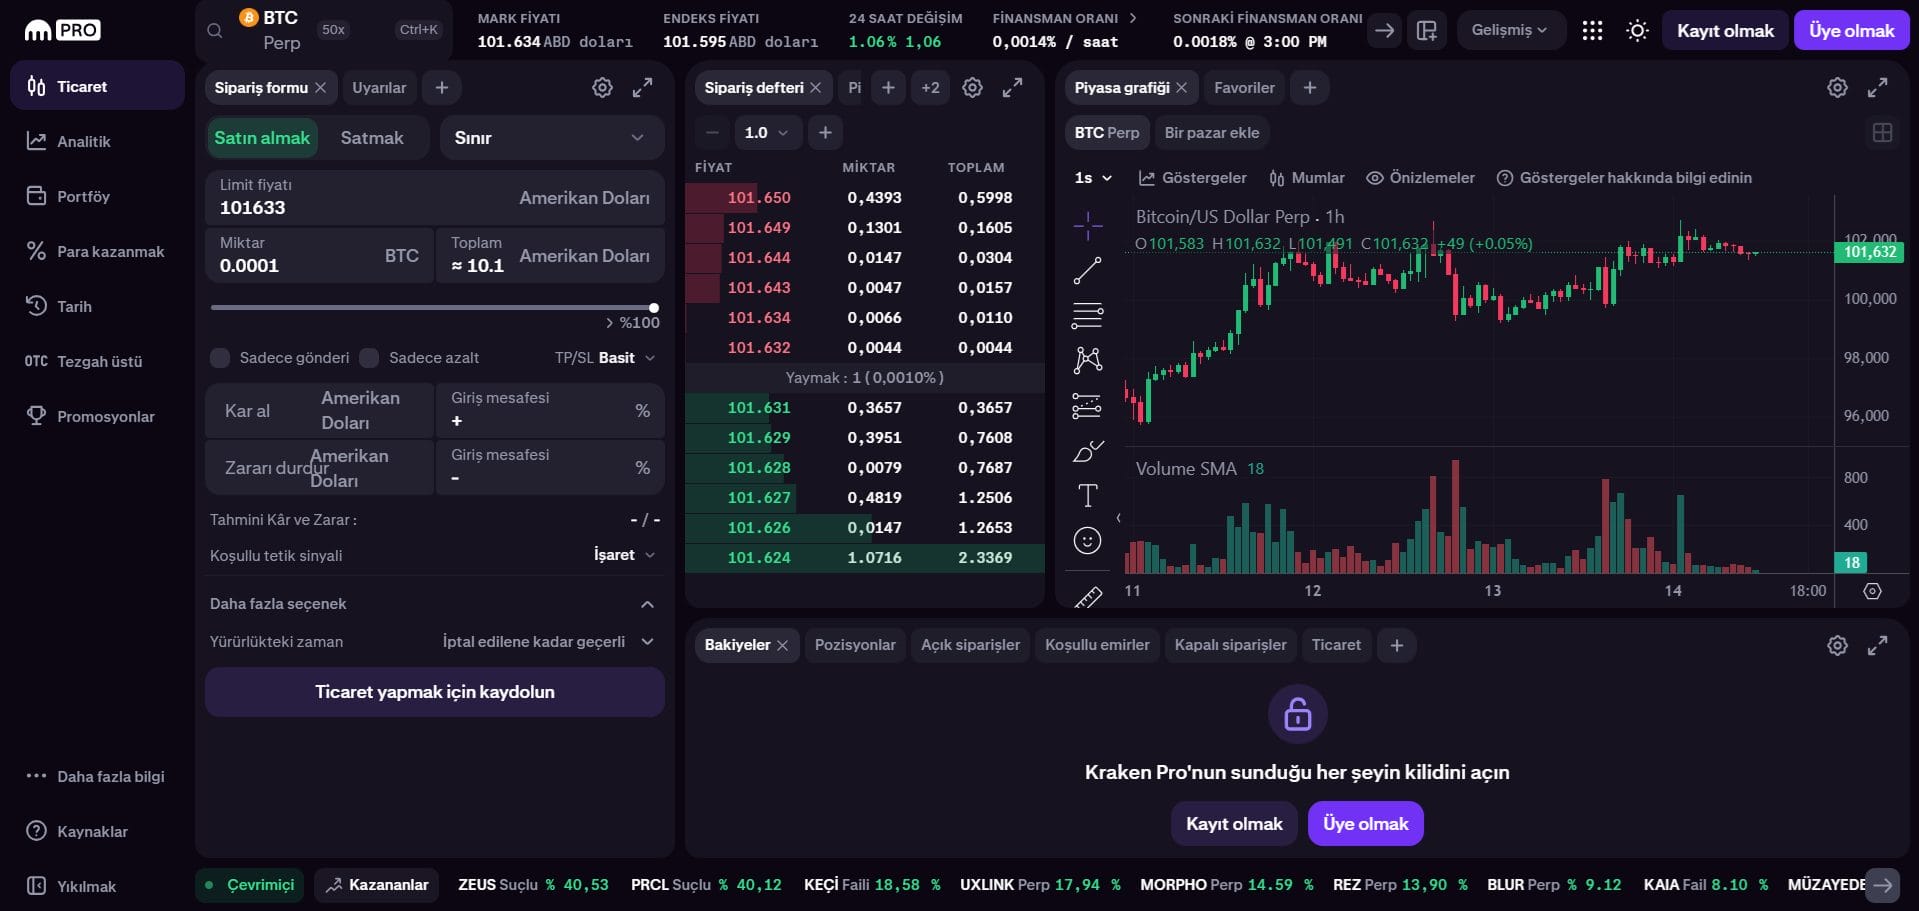Open Göstergeler indicators panel
This screenshot has width=1919, height=911.
point(1193,178)
